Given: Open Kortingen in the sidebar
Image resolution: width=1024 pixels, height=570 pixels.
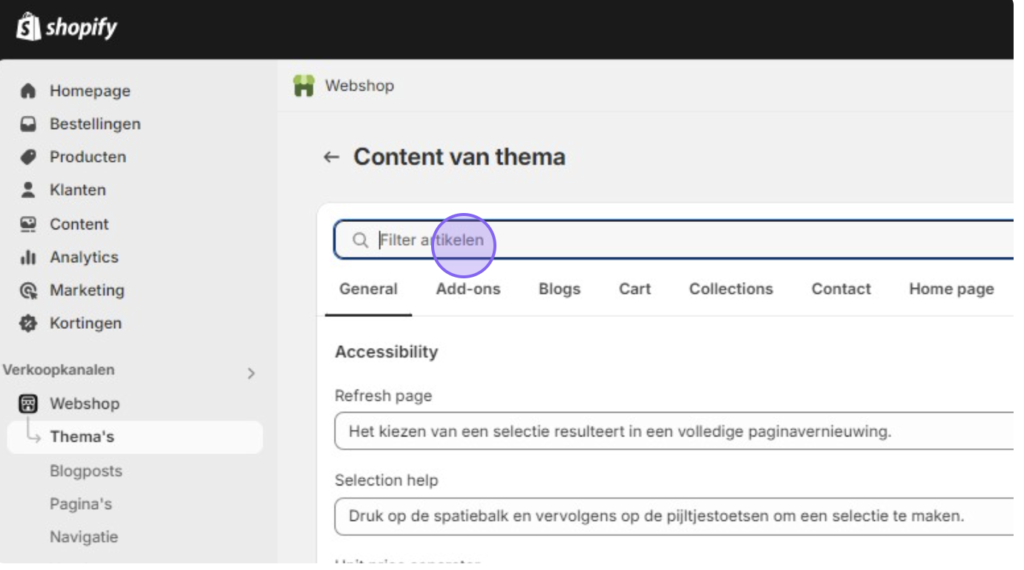Looking at the screenshot, I should [86, 323].
